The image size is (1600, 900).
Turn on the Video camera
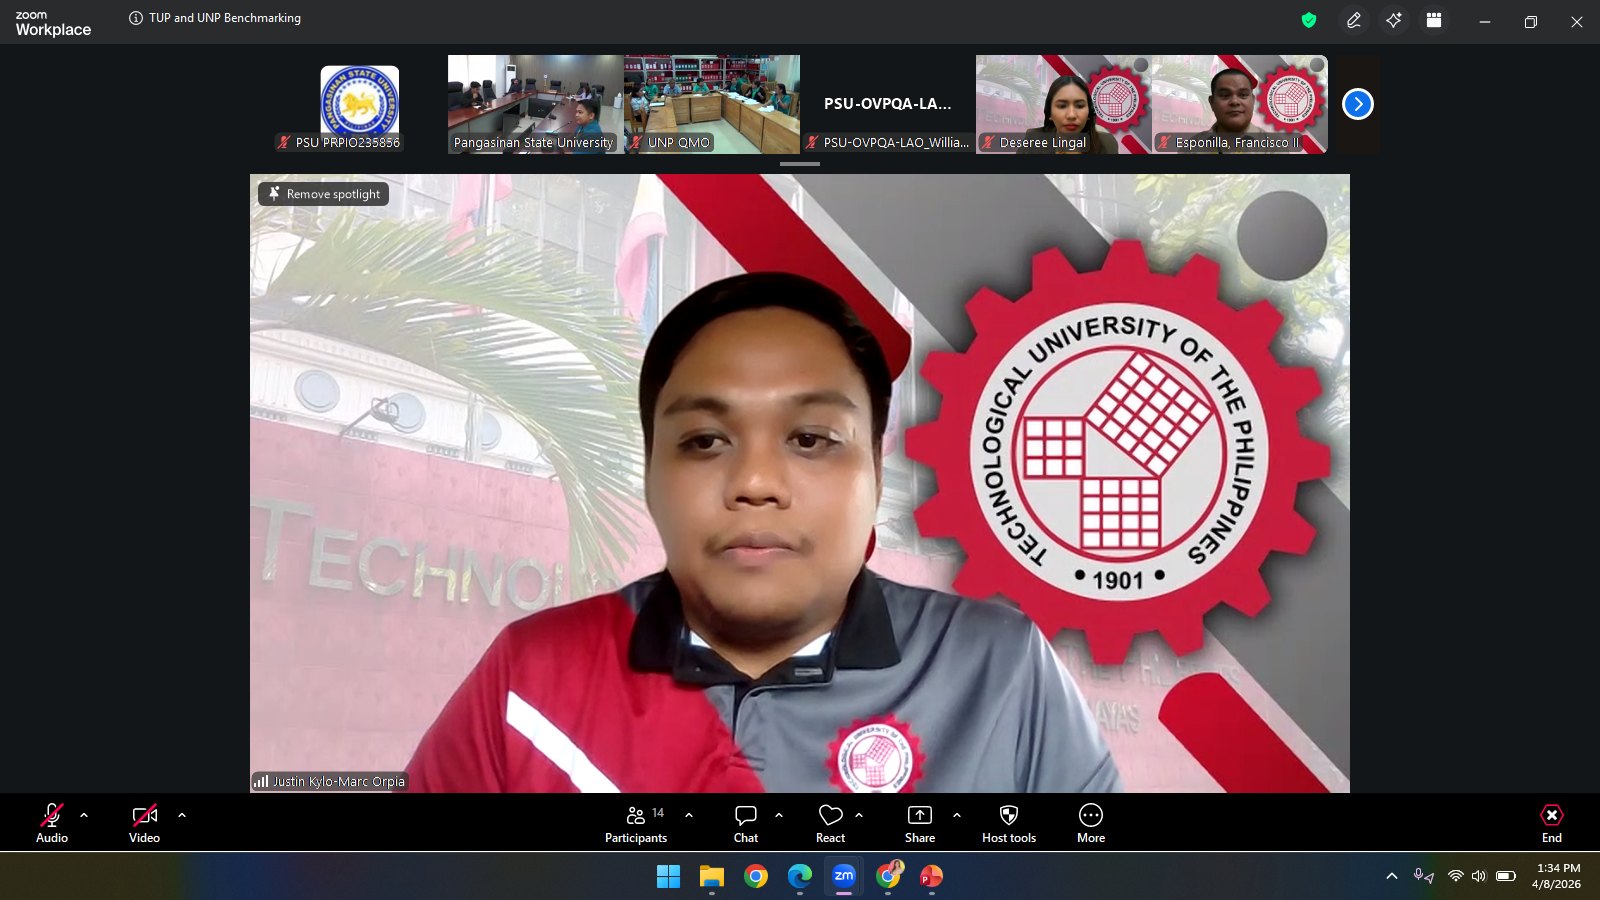pyautogui.click(x=144, y=824)
